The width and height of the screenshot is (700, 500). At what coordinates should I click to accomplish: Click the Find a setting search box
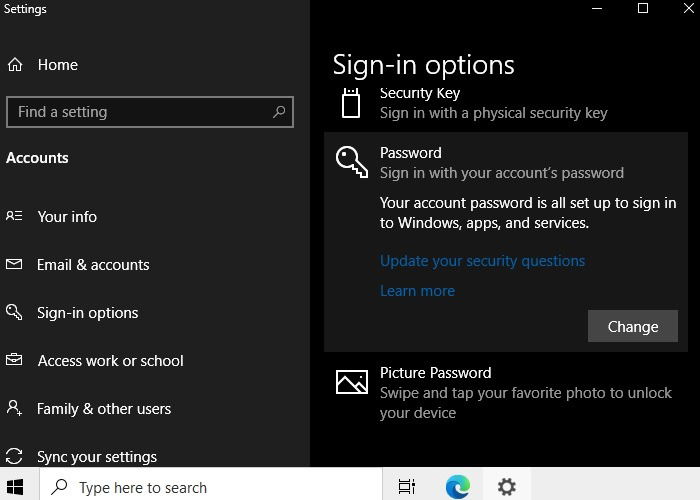click(x=150, y=112)
